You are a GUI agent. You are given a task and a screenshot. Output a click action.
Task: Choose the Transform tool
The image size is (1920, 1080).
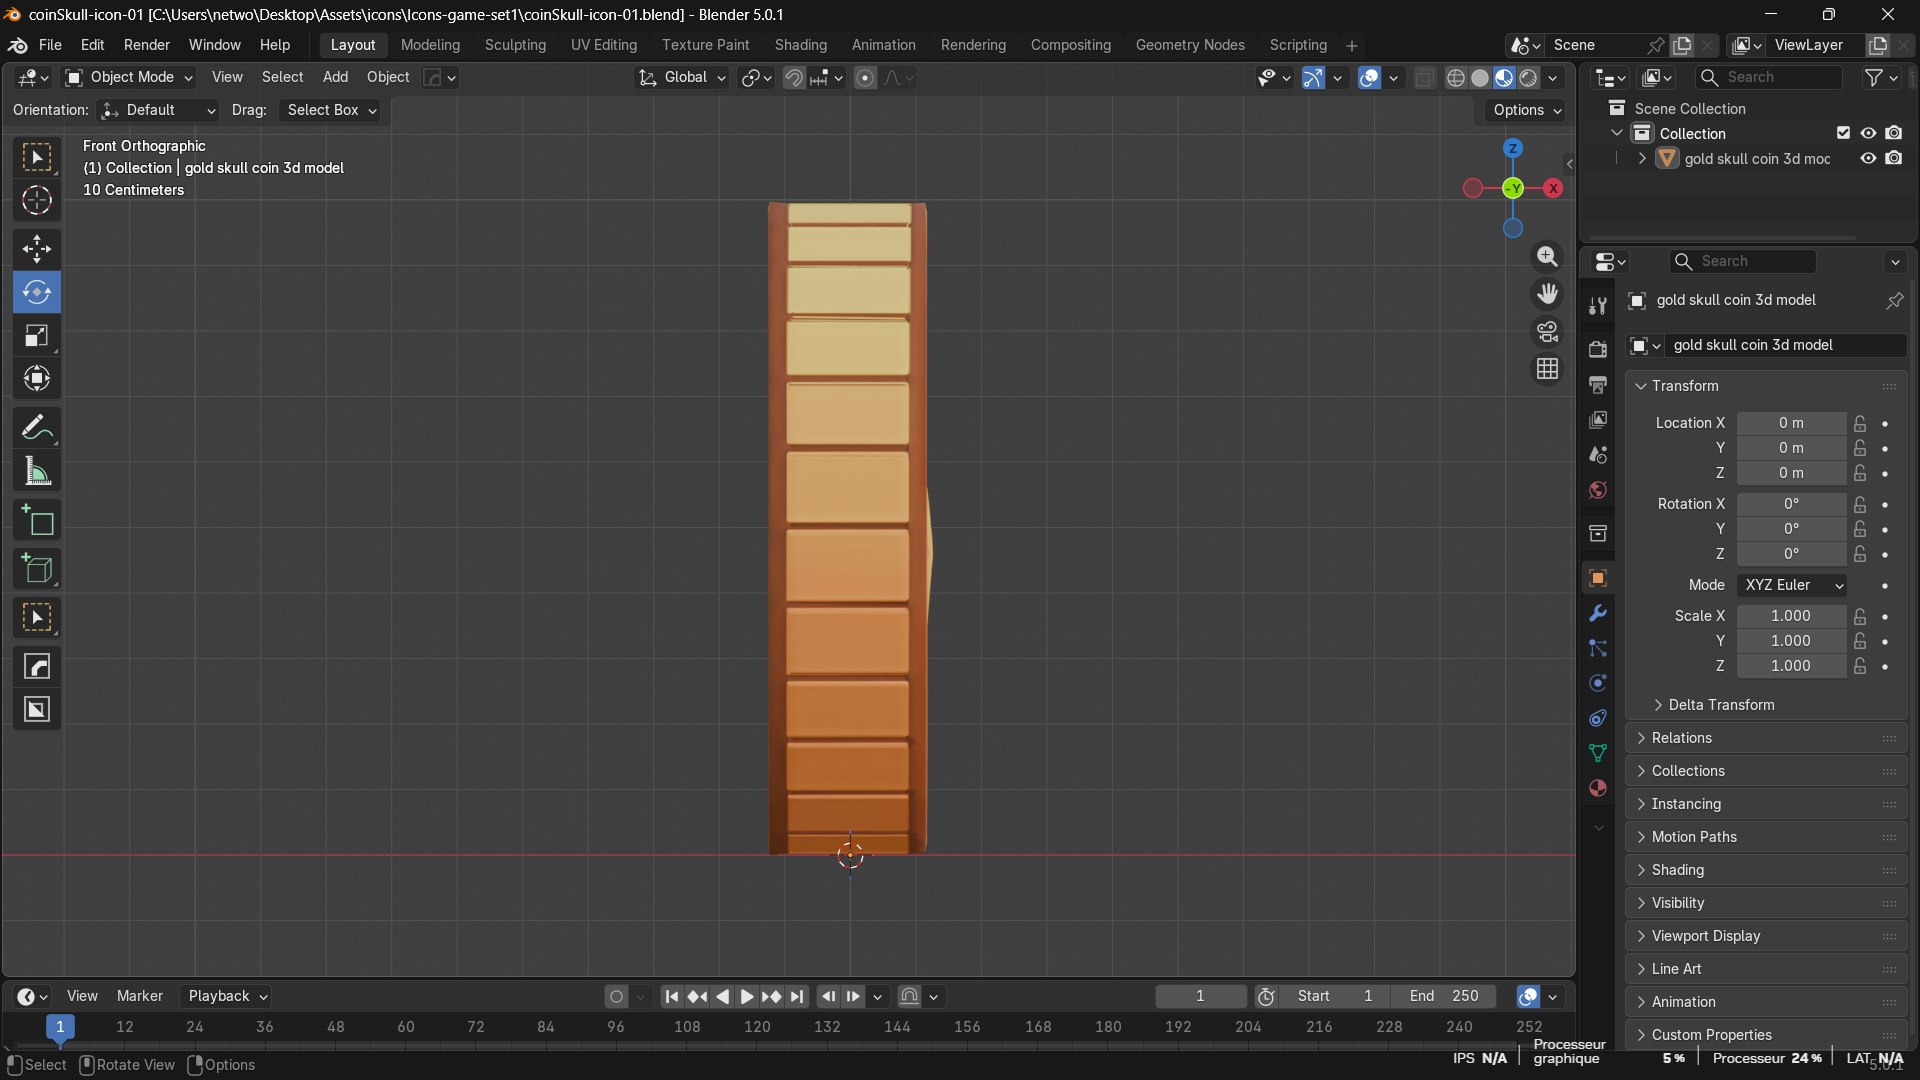(x=37, y=378)
